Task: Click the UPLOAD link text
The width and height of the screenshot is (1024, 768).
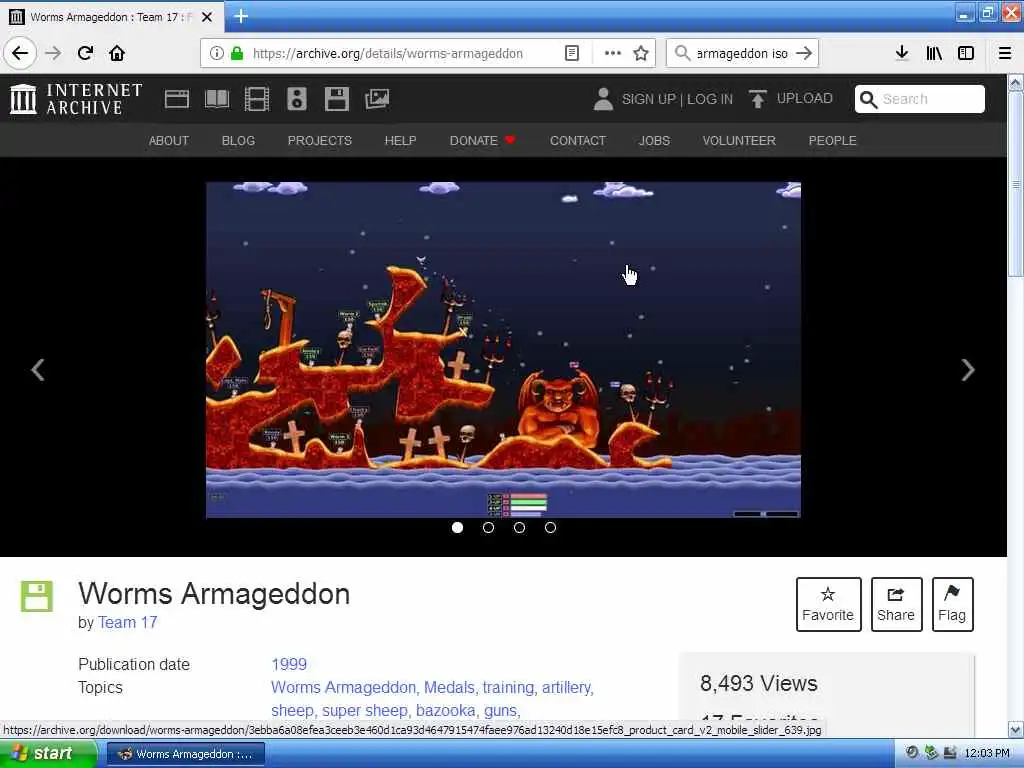Action: point(805,99)
